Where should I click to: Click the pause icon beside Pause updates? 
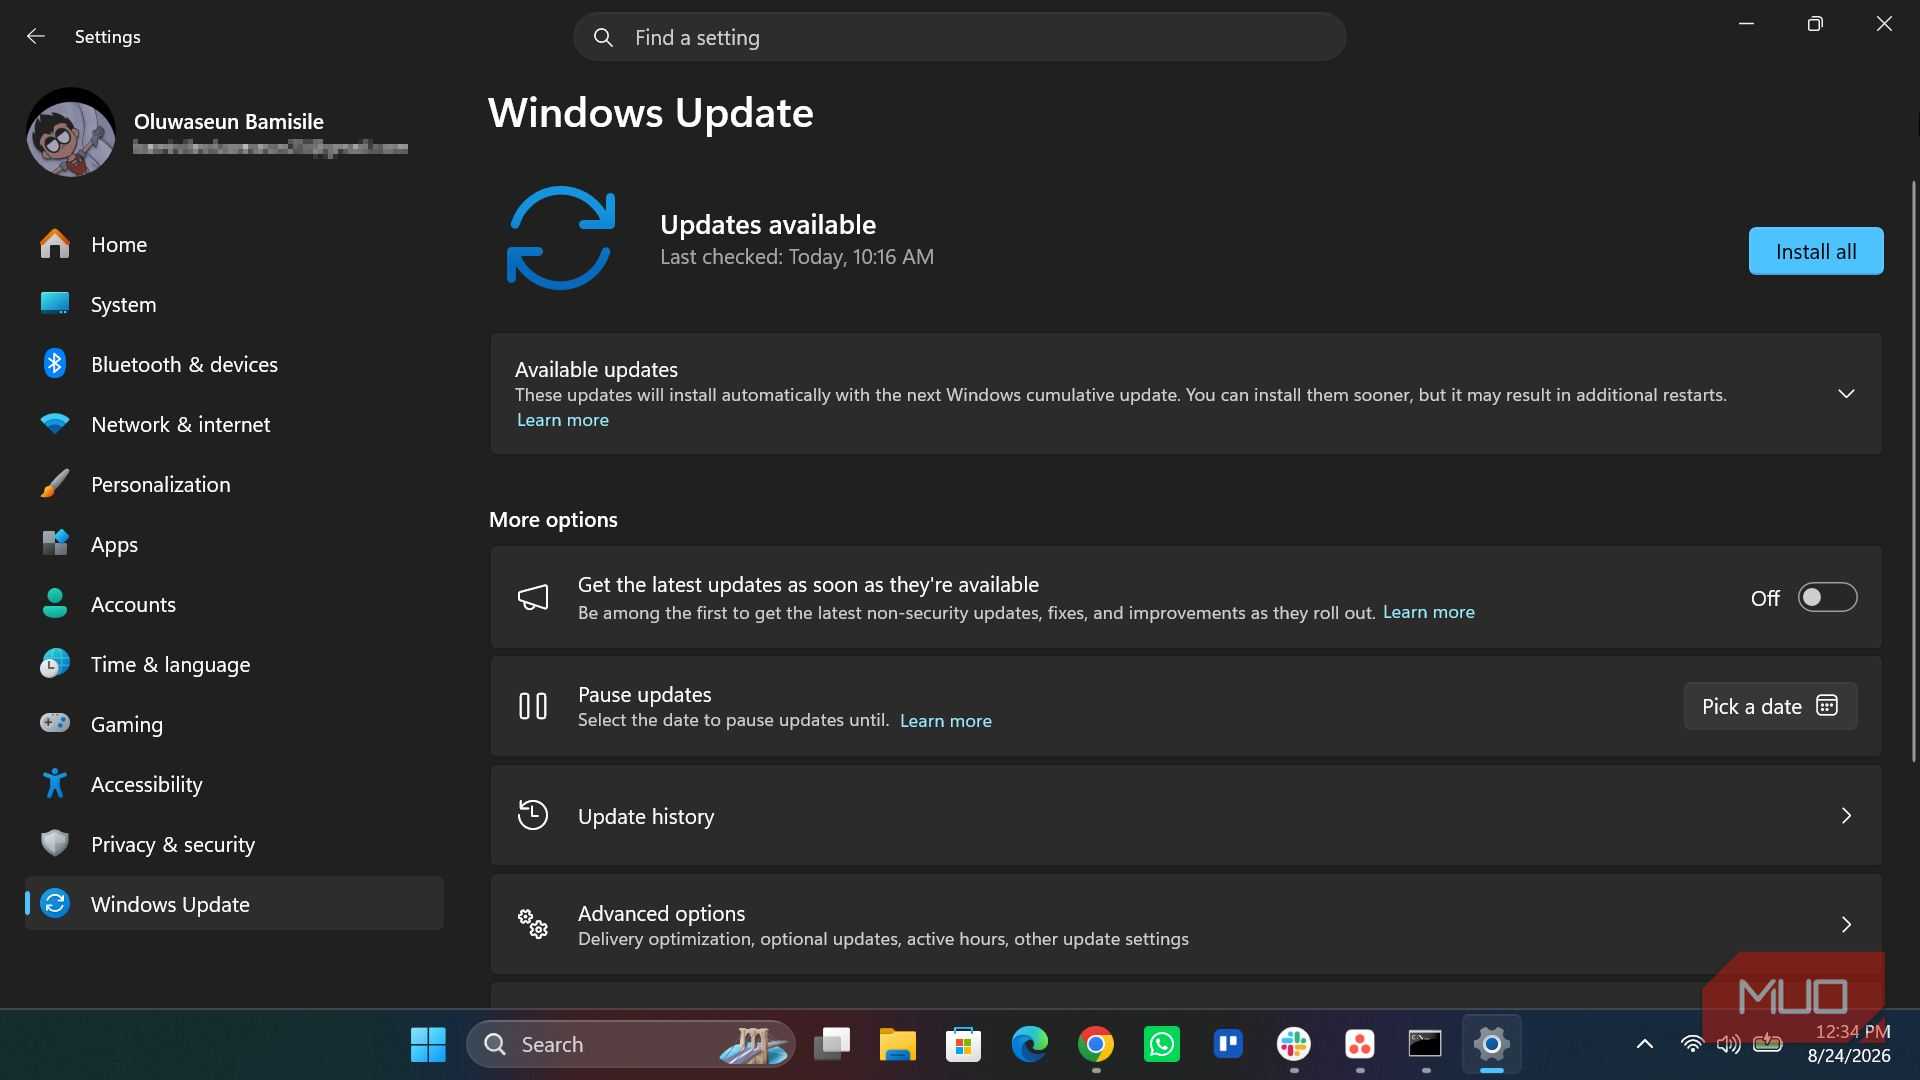tap(533, 706)
